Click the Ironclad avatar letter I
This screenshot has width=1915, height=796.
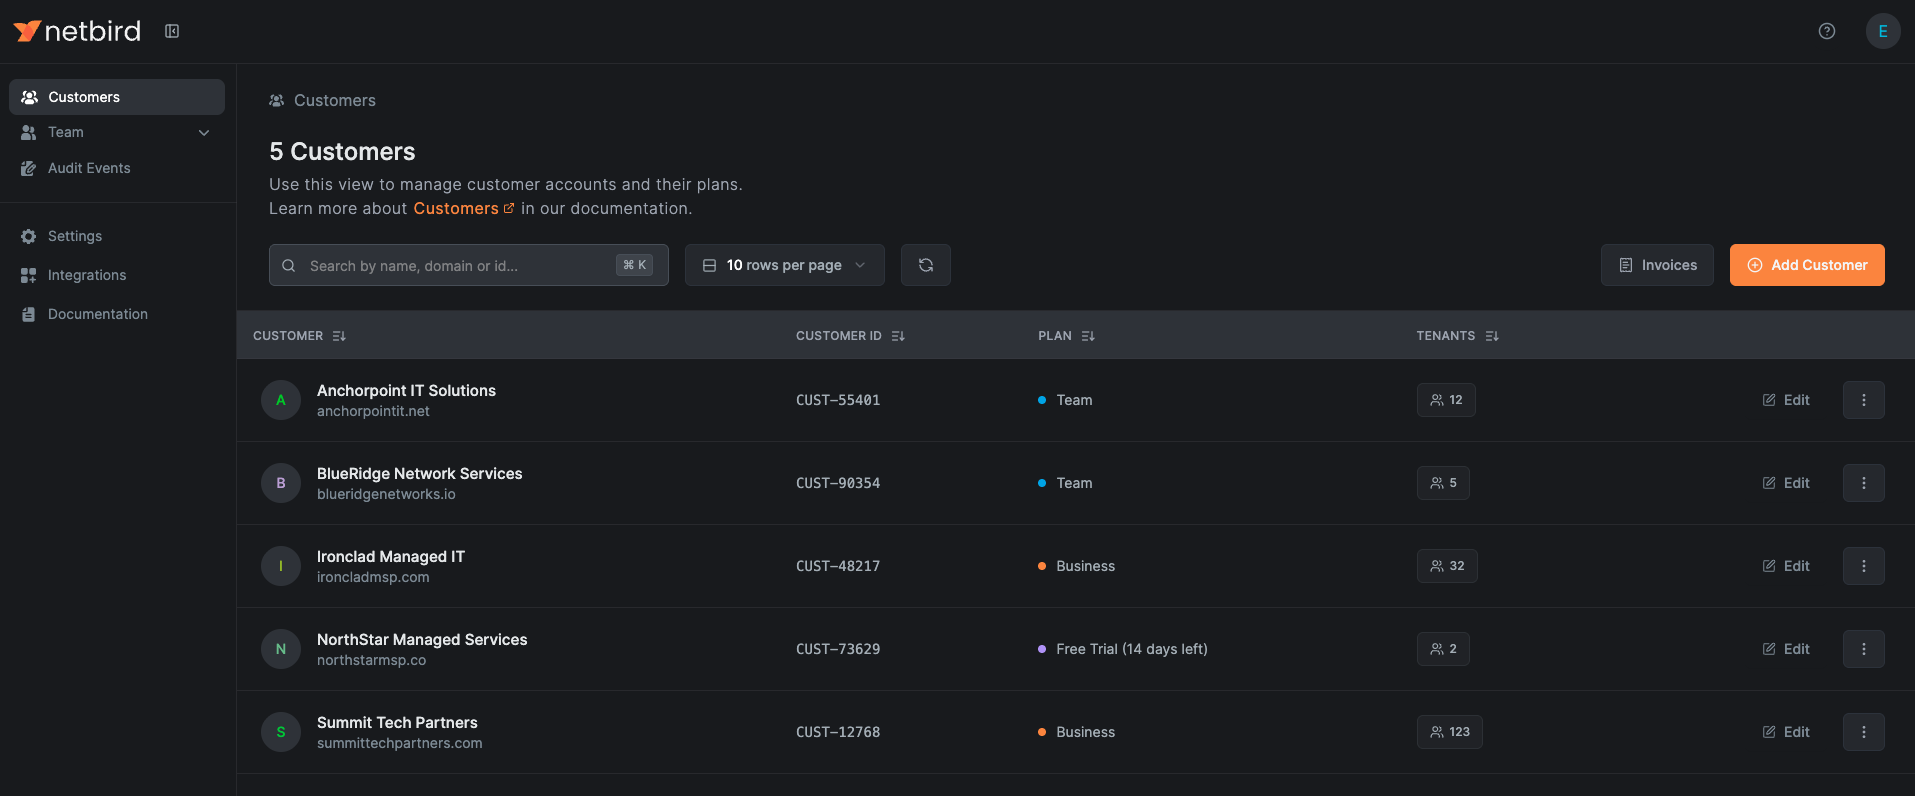tap(281, 566)
